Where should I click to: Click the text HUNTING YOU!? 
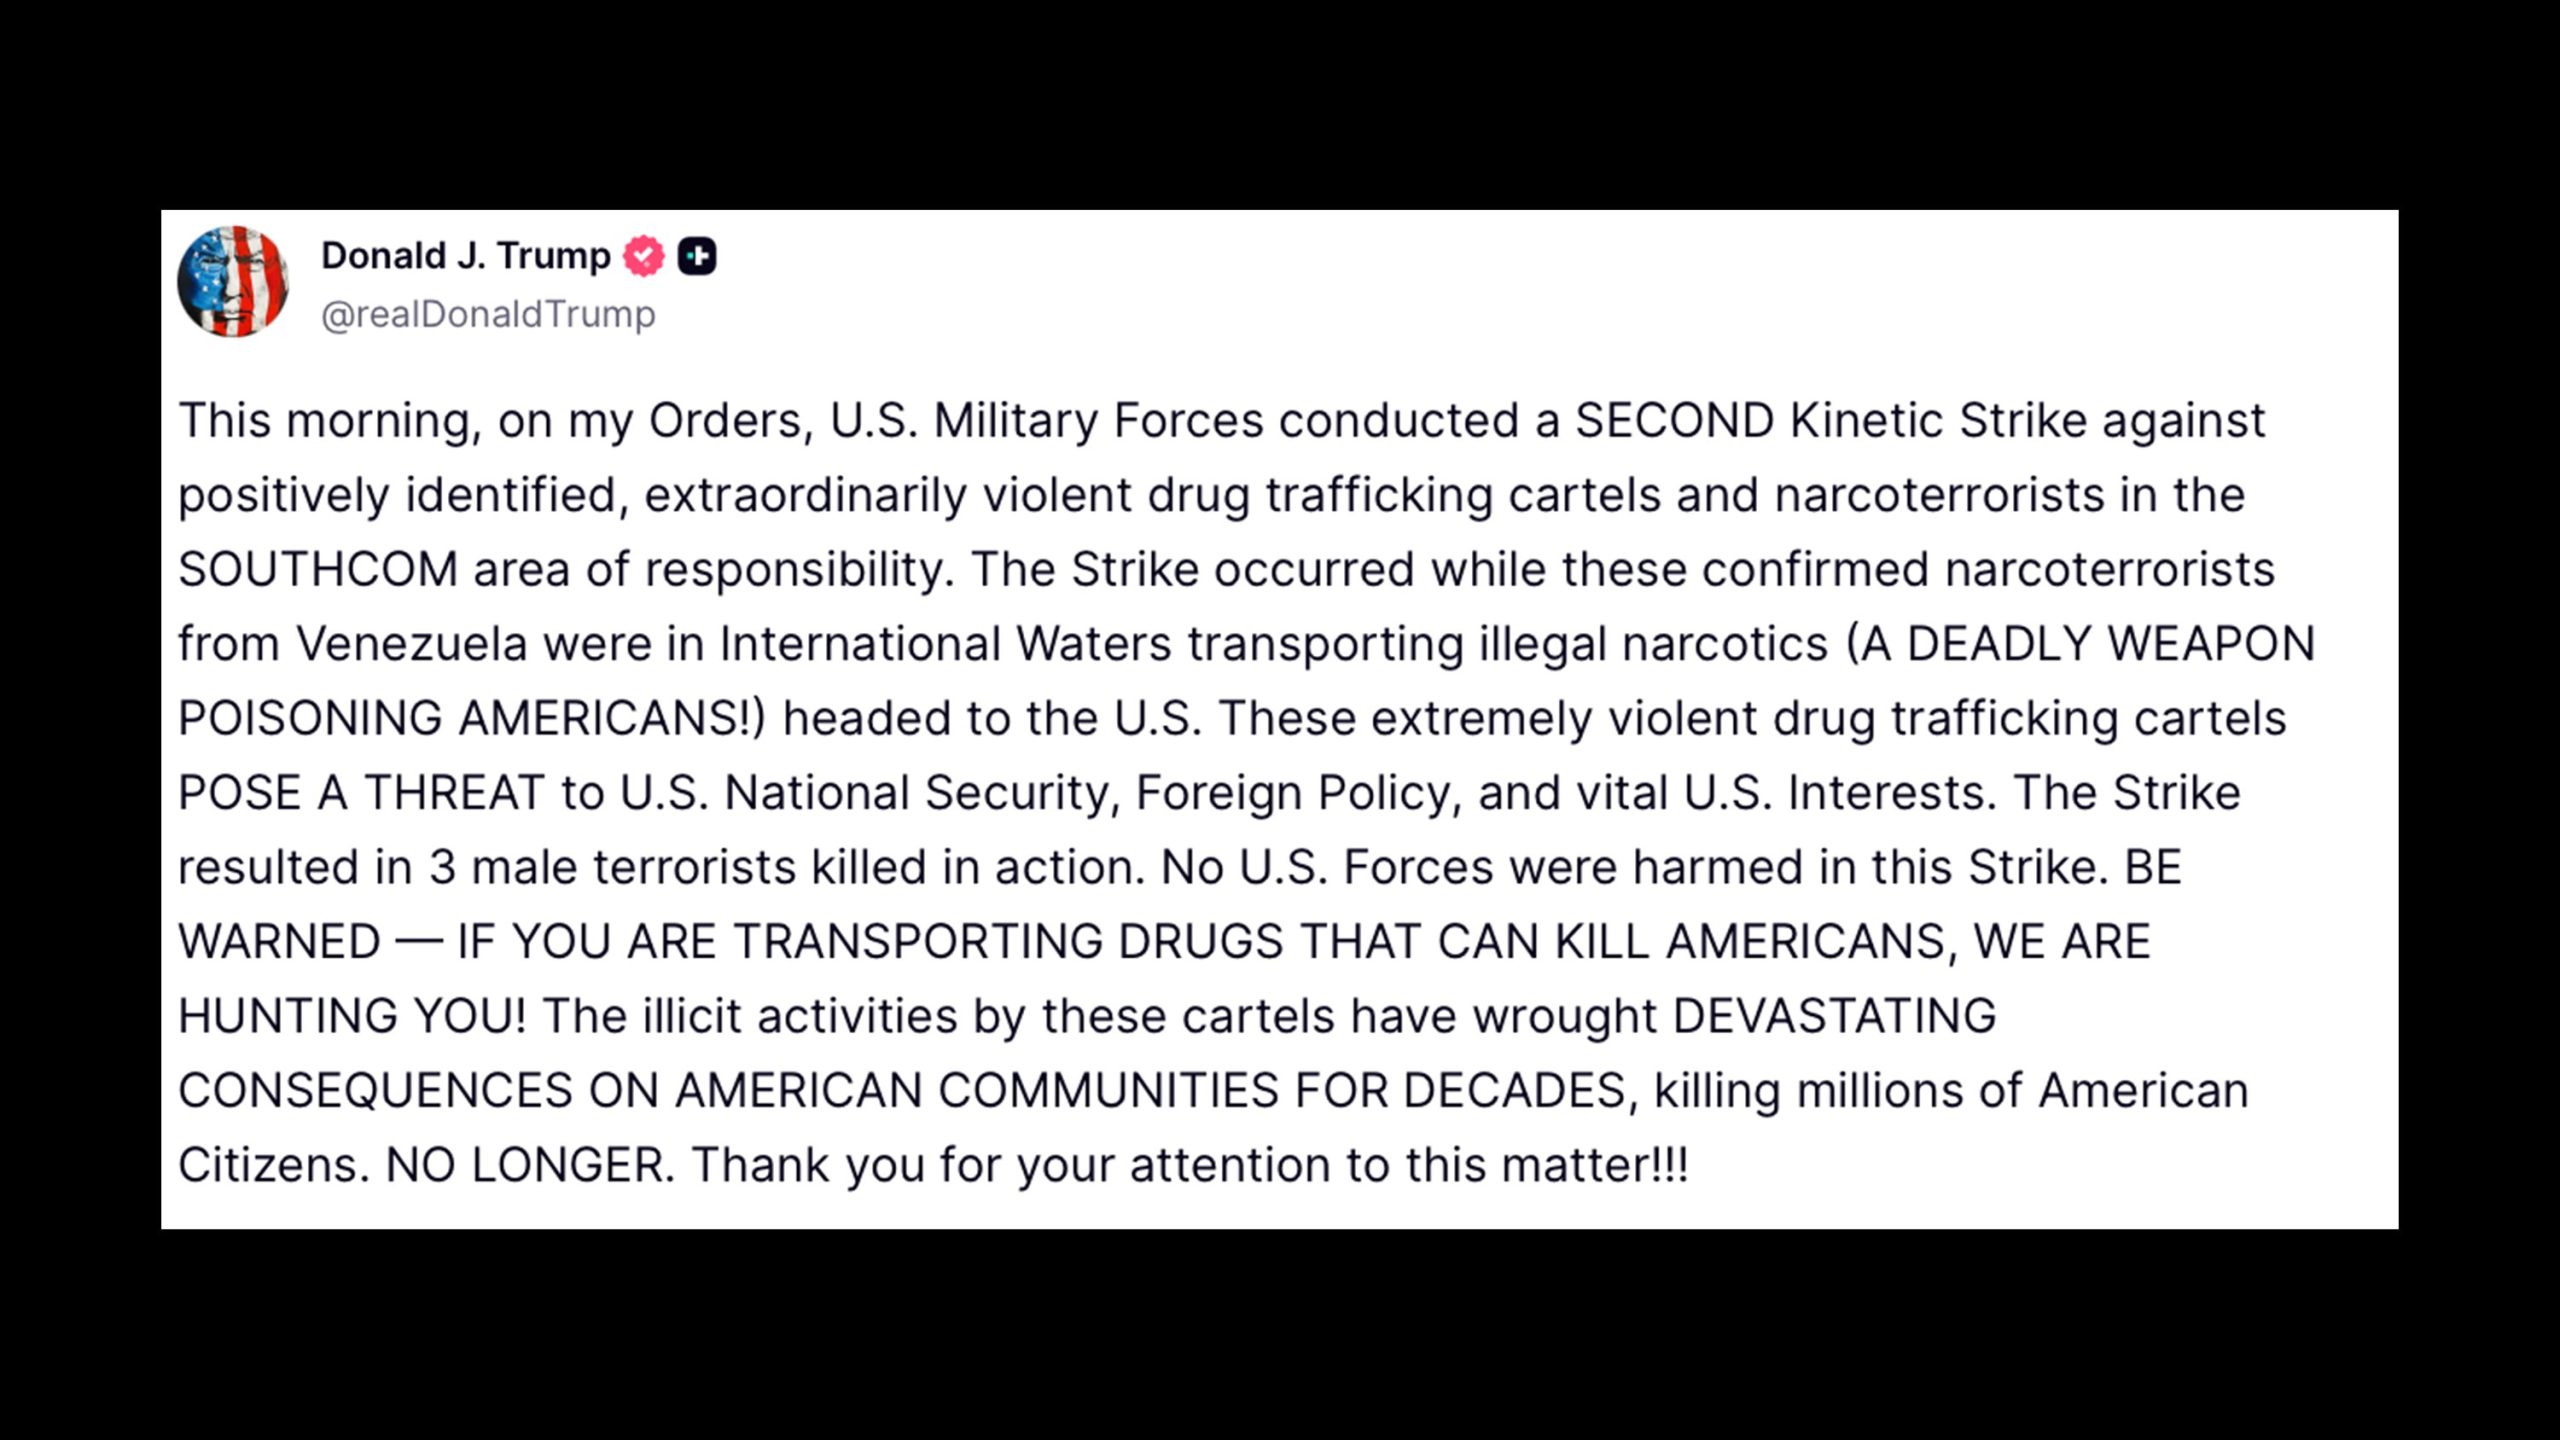click(352, 1017)
